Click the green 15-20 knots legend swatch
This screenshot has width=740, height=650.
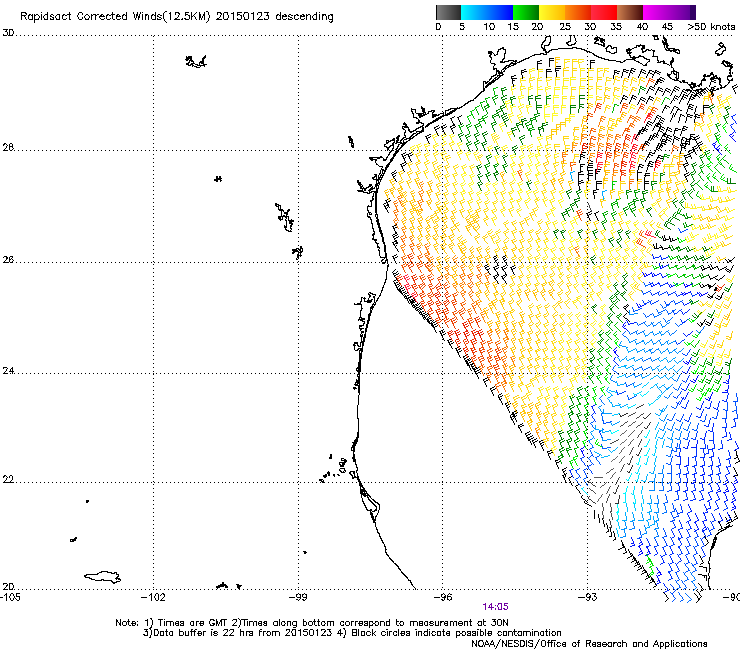(526, 12)
